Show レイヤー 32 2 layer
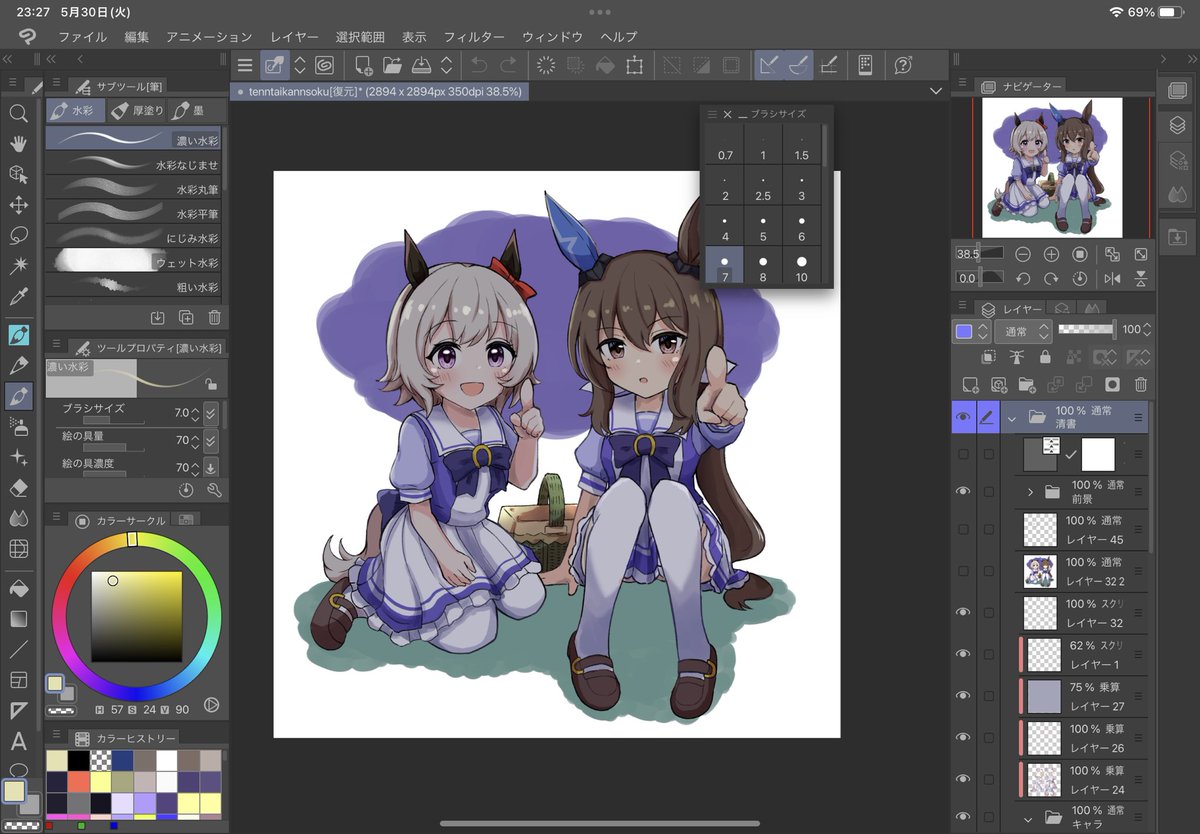 [x=963, y=571]
